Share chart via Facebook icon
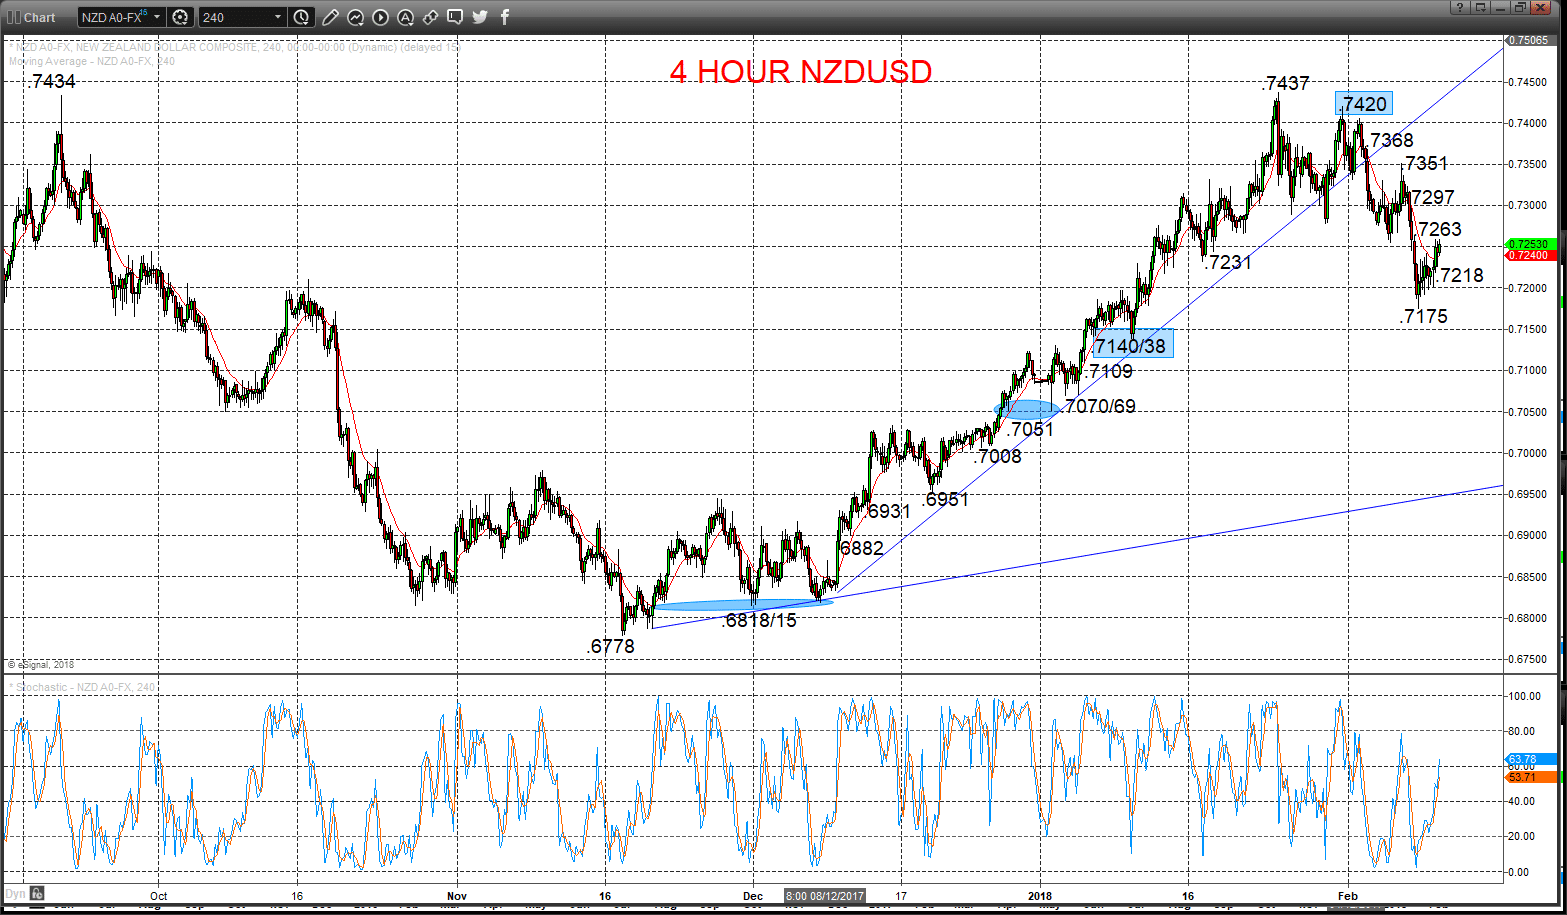This screenshot has width=1567, height=915. (505, 17)
